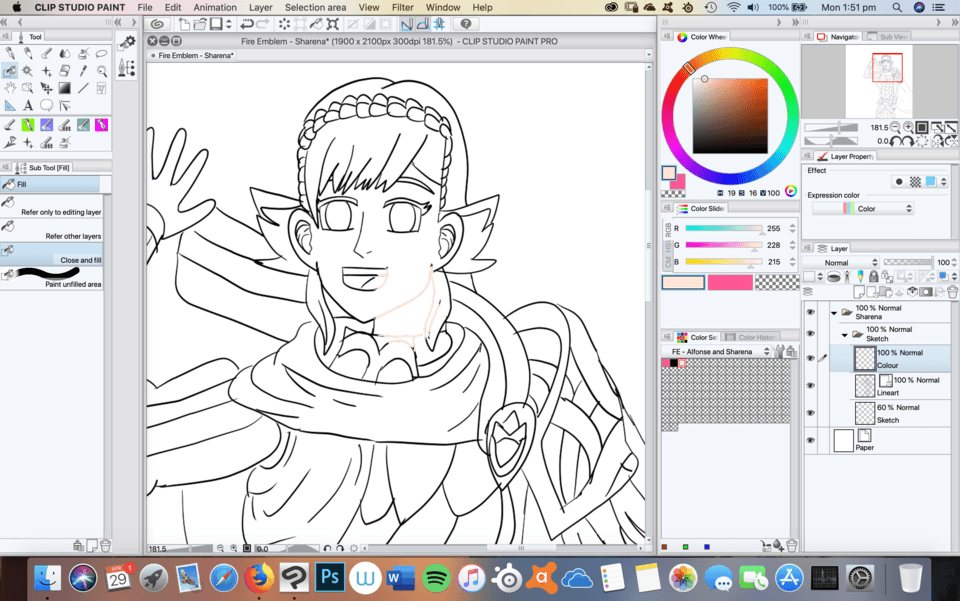Viewport: 960px width, 601px height.
Task: Select 'Refer only to editing layer' sub tool
Action: 52,206
